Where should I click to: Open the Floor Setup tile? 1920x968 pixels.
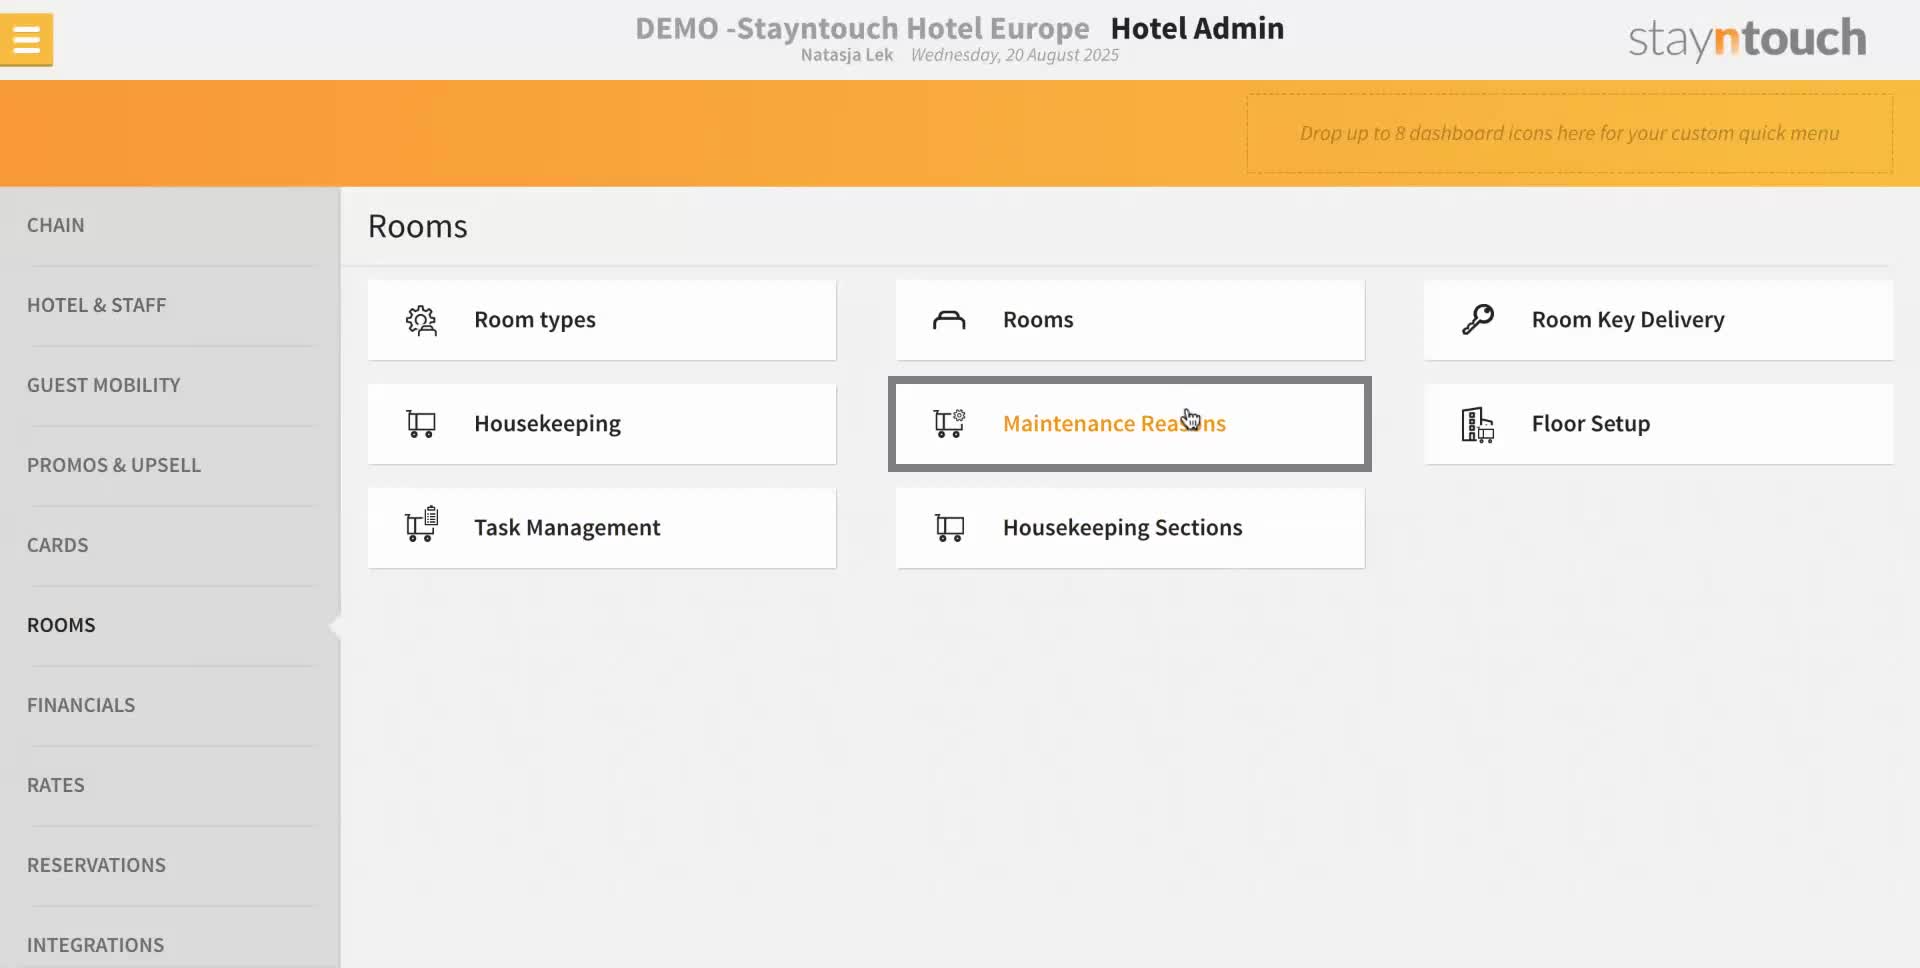[1658, 424]
